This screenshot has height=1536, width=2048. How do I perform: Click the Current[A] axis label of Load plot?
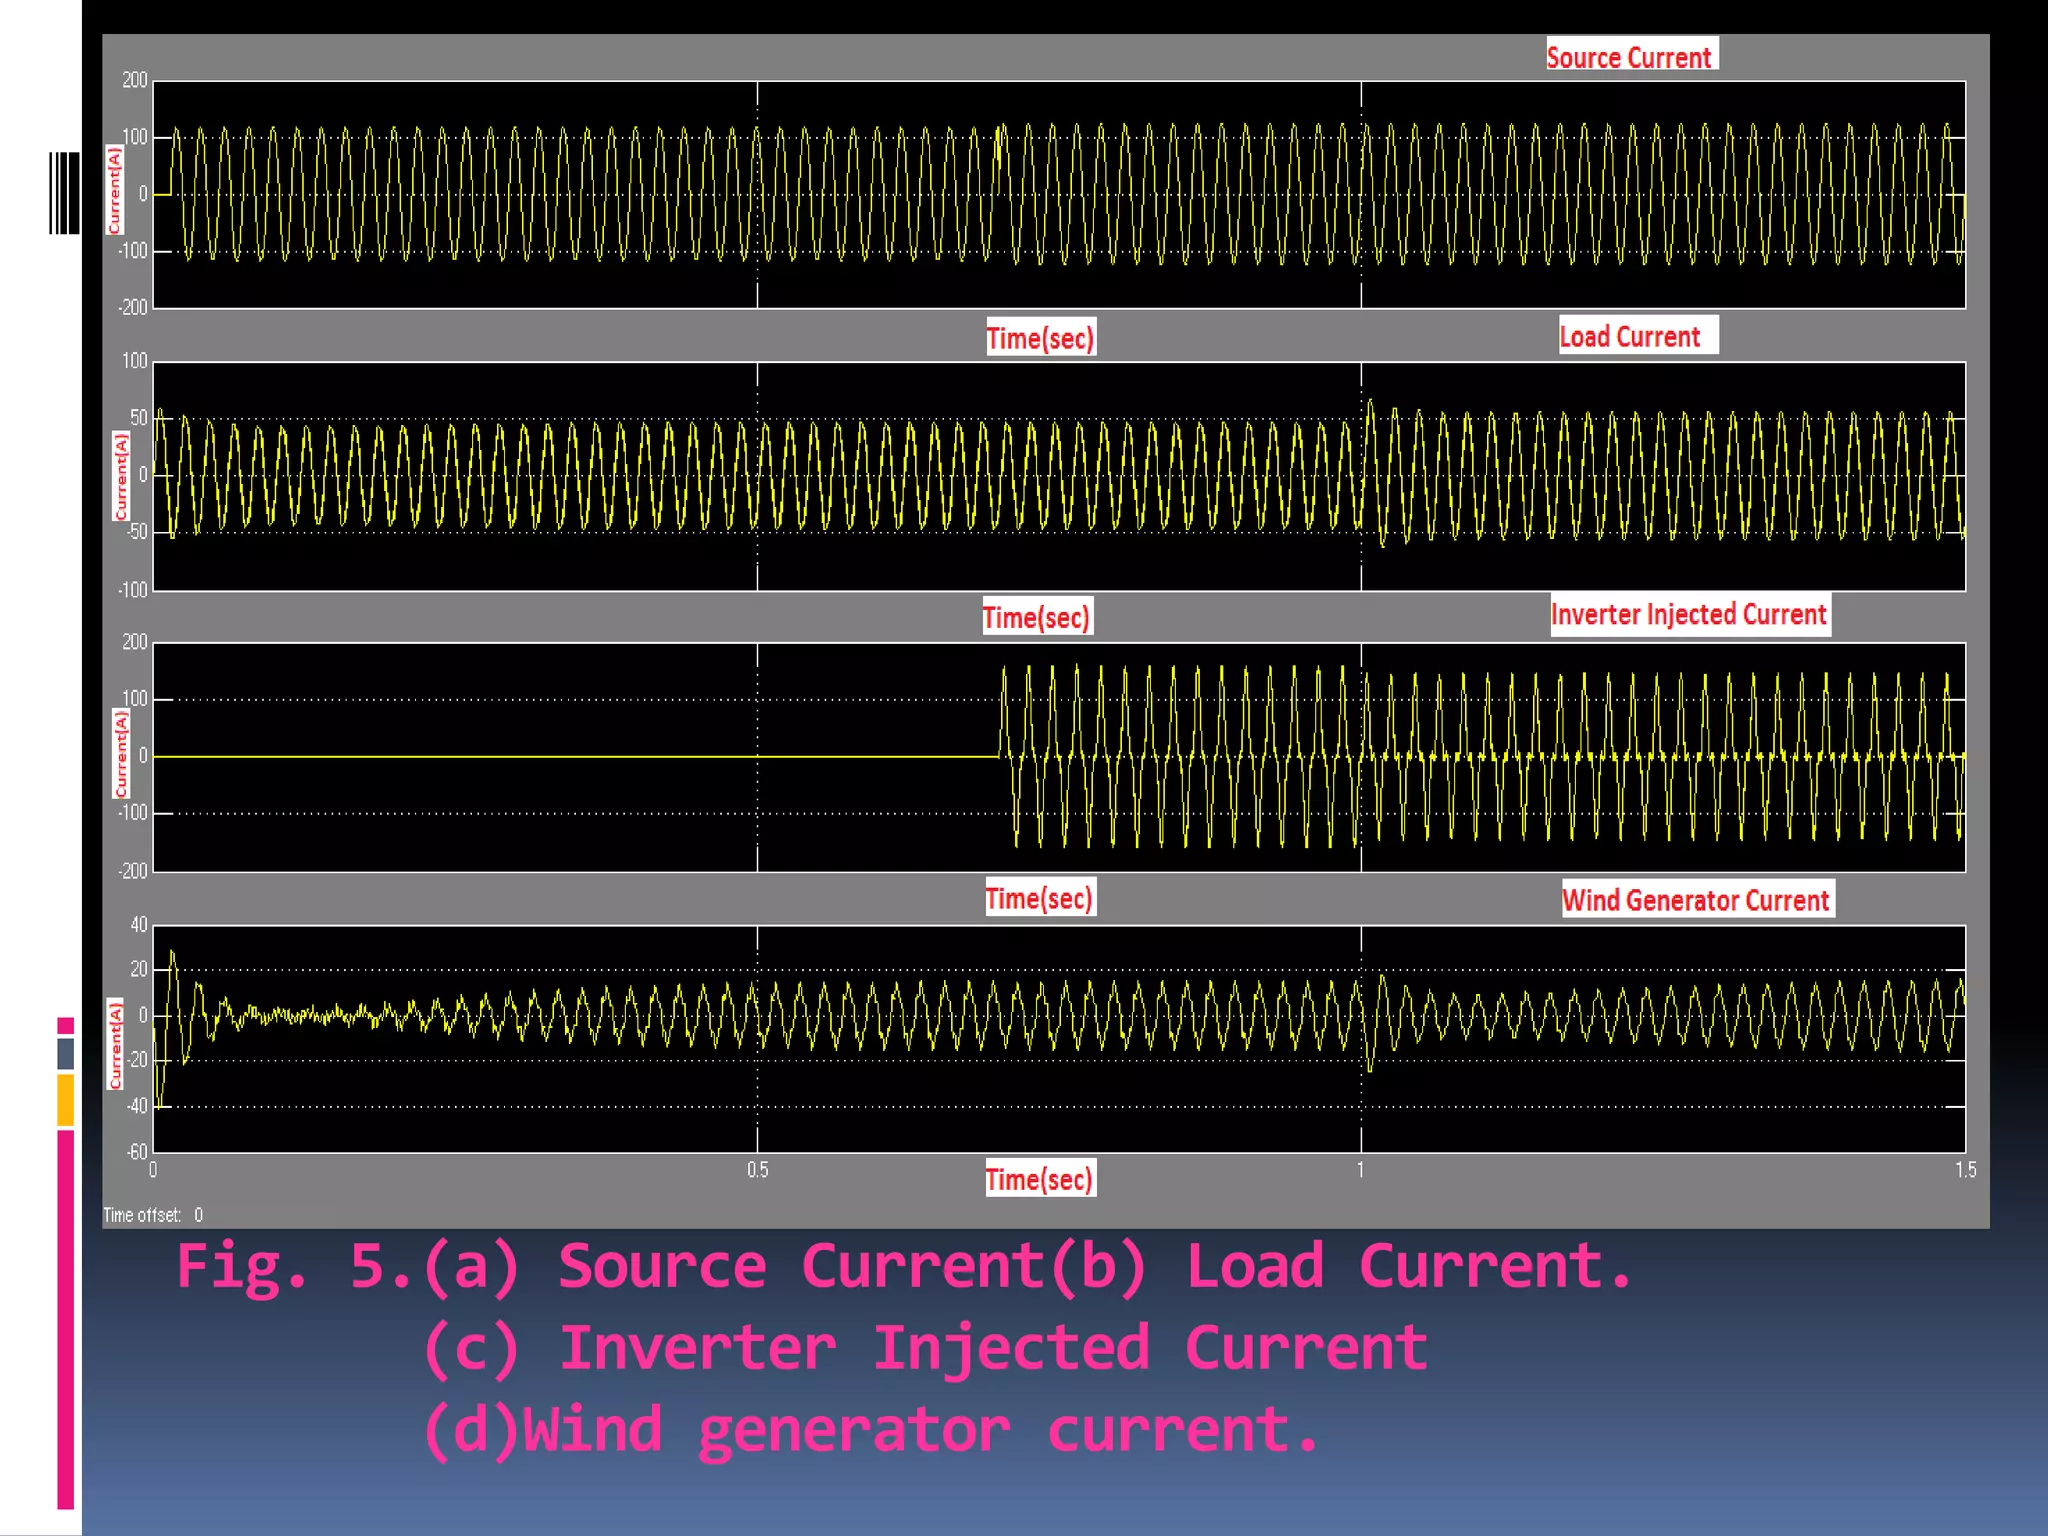coord(120,476)
